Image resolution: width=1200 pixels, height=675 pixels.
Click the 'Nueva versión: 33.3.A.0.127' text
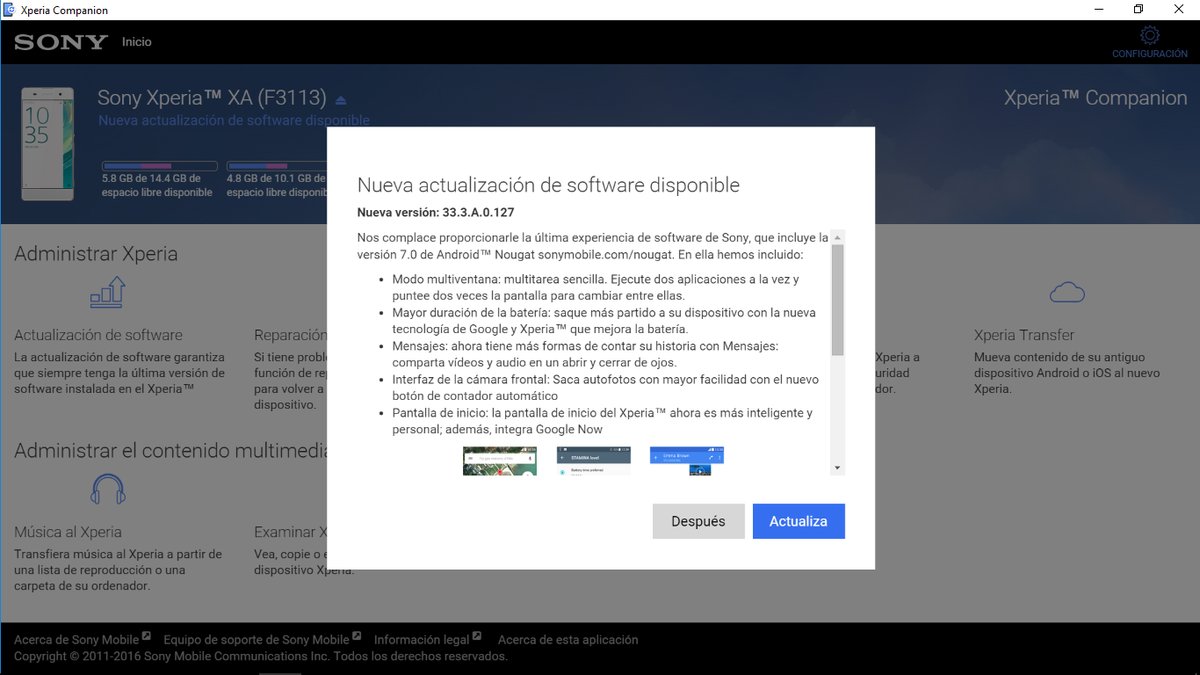[x=436, y=212]
